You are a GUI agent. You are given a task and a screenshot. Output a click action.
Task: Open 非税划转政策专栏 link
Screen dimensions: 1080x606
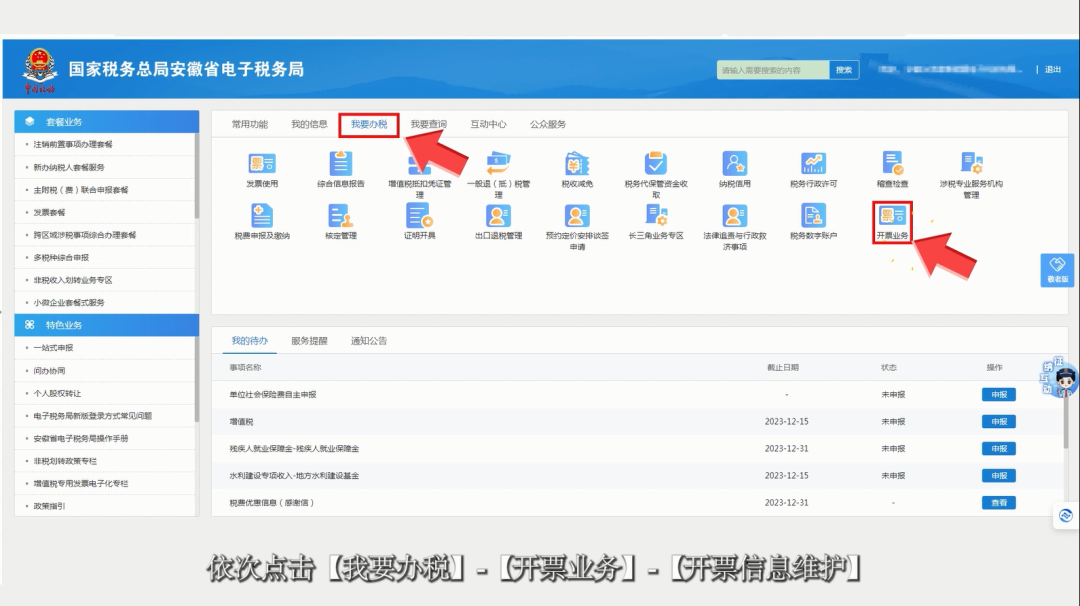coord(65,461)
